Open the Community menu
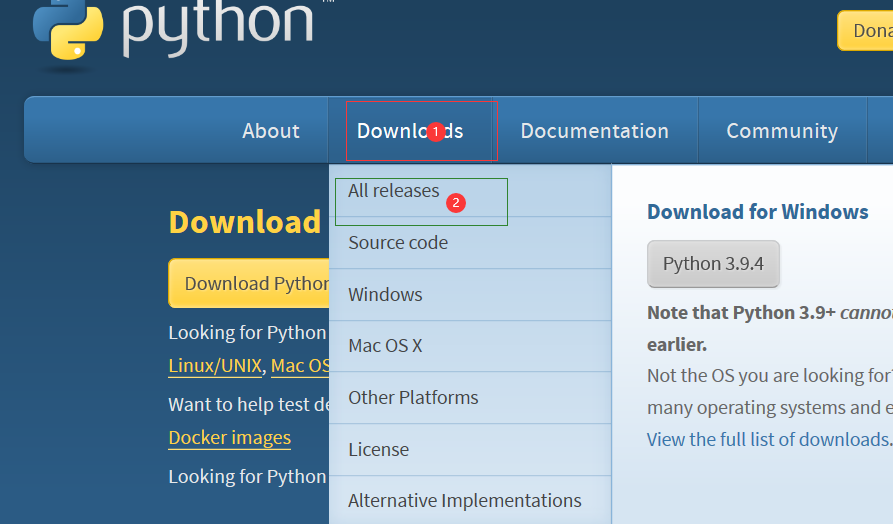893x524 pixels. (x=782, y=131)
